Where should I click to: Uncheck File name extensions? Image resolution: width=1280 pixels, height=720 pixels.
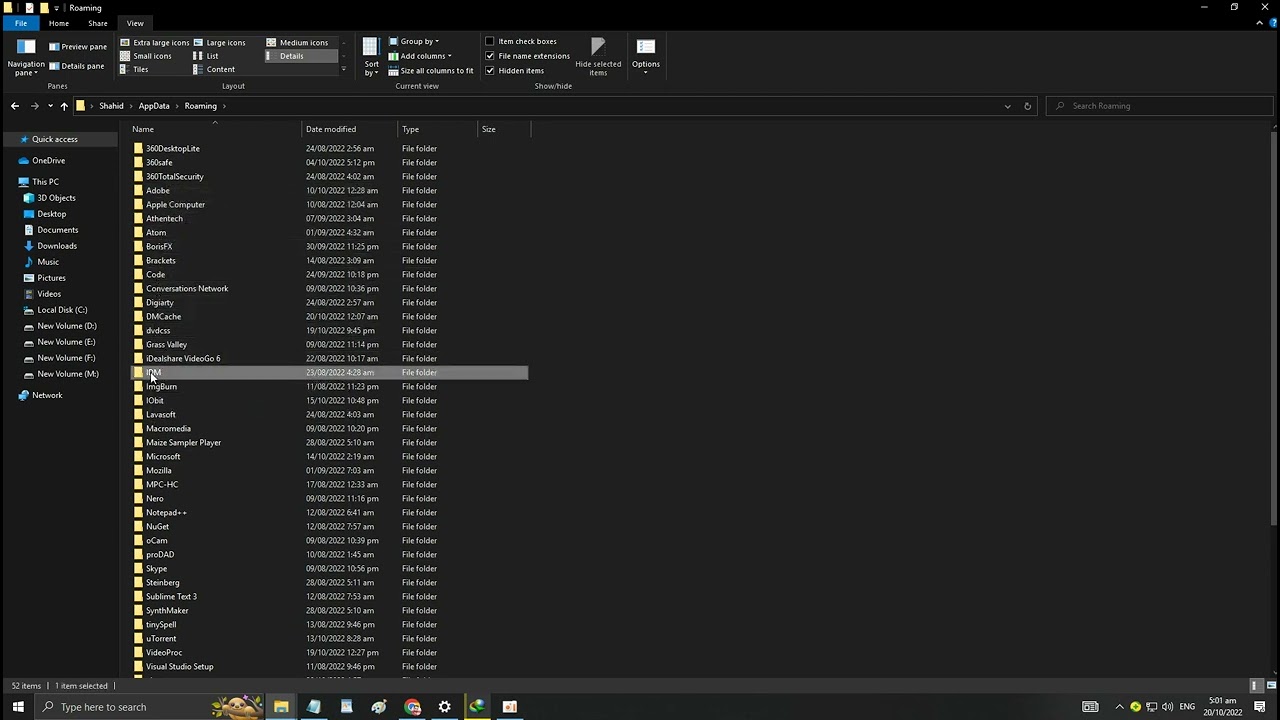(x=527, y=56)
